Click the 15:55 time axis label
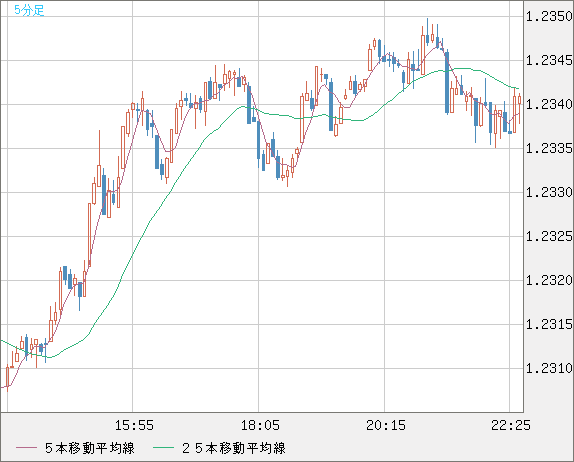 pos(134,425)
